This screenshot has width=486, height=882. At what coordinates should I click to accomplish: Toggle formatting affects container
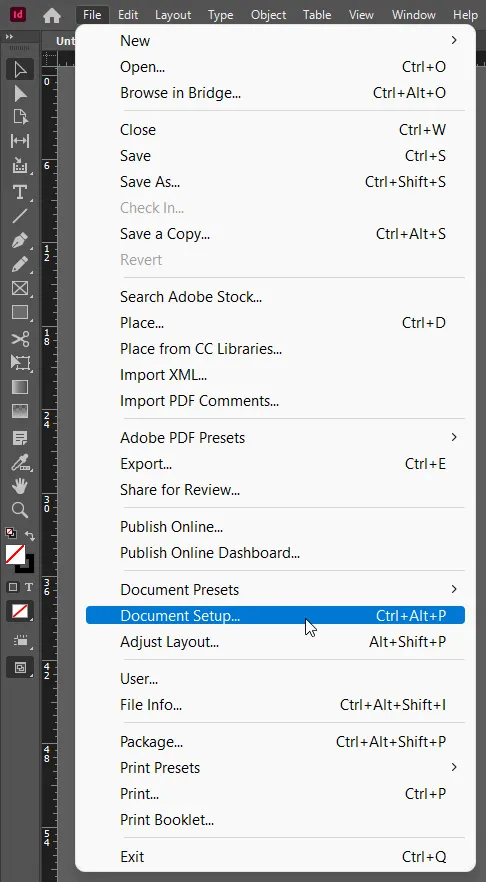click(x=12, y=587)
